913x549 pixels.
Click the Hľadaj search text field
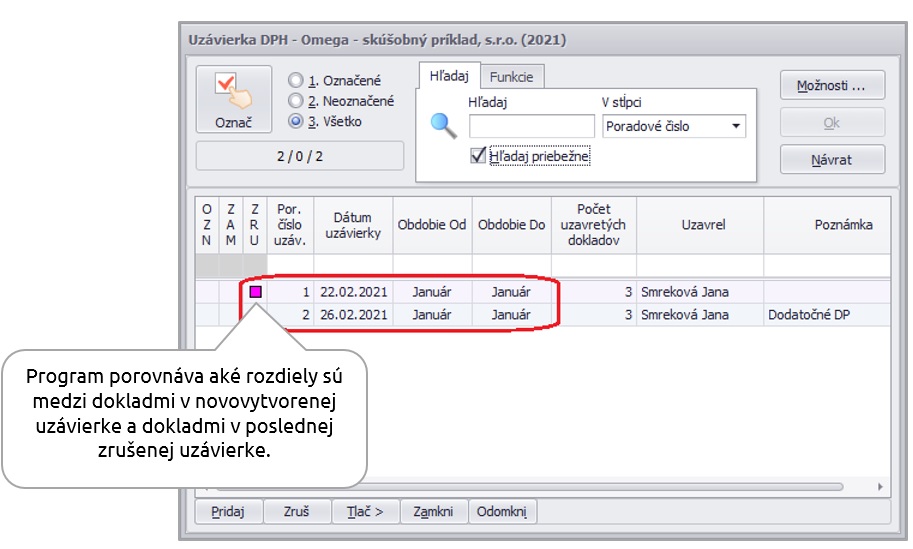(x=531, y=126)
